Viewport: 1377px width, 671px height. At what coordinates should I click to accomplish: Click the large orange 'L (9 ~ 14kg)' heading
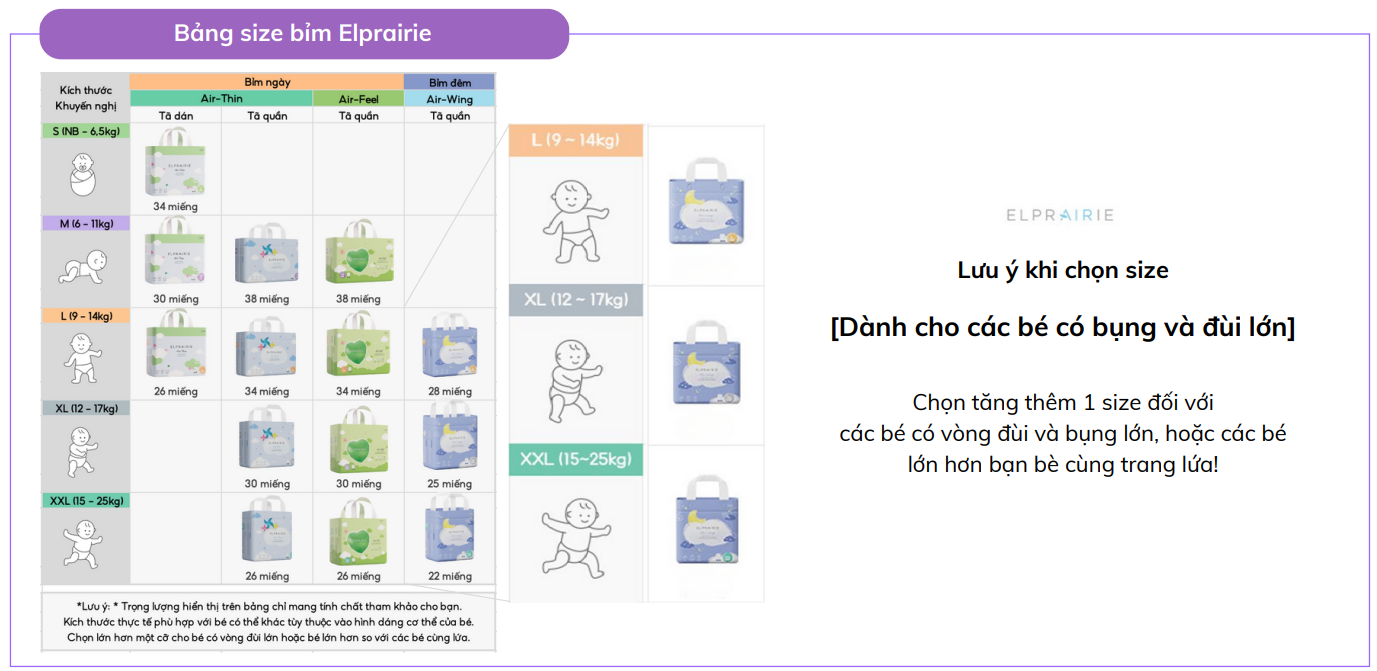pyautogui.click(x=575, y=140)
